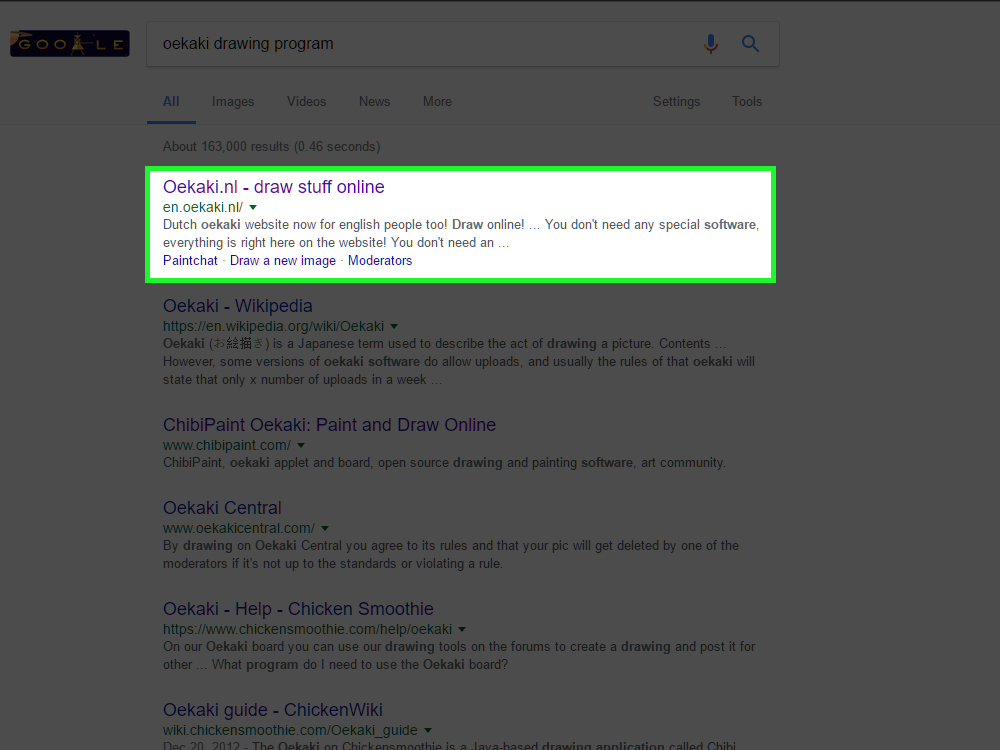1000x750 pixels.
Task: Expand the arrow beside www.oekakicentral.com URL
Action: click(325, 529)
